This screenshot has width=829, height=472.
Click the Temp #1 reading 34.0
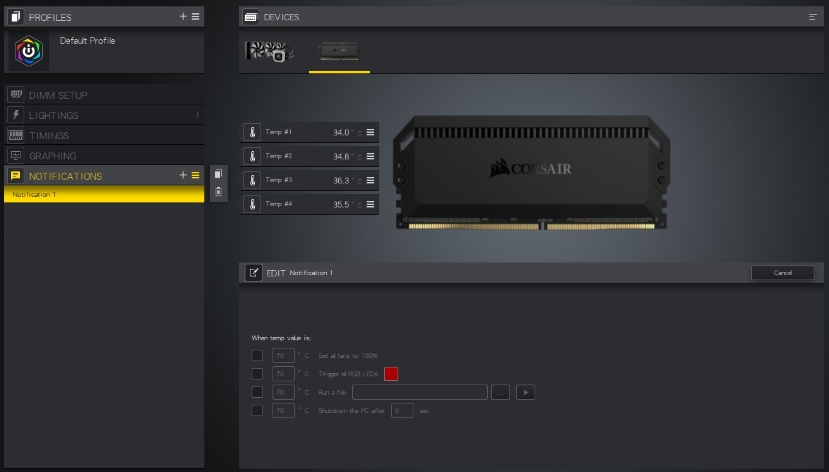[341, 132]
